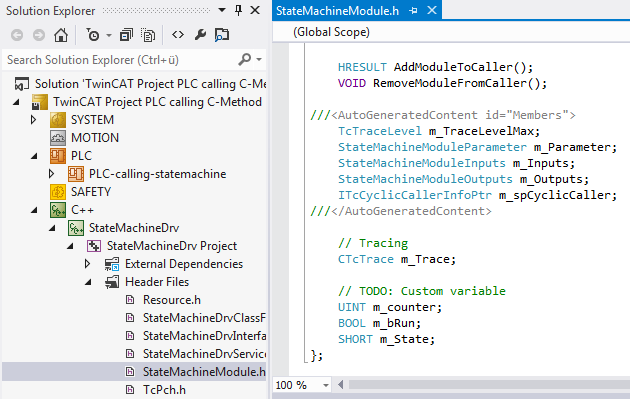Image resolution: width=630 pixels, height=399 pixels.
Task: Select the Solution 'TwinCAT Project' root node
Action: (x=151, y=84)
